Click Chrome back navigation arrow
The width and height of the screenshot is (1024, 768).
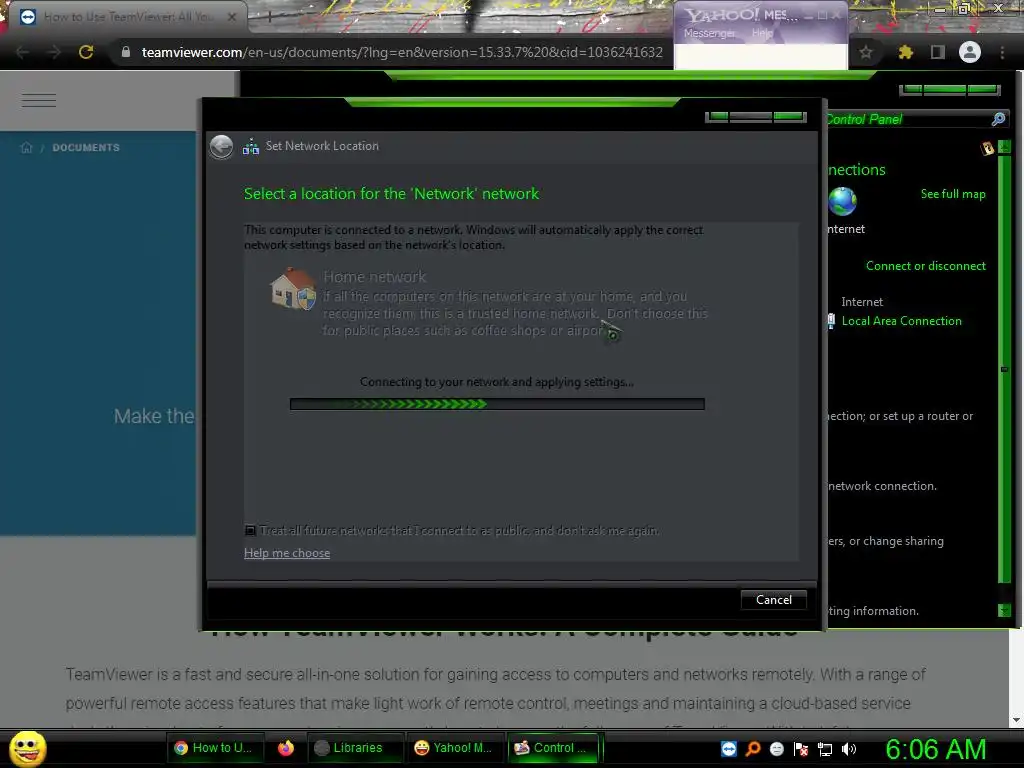point(22,52)
